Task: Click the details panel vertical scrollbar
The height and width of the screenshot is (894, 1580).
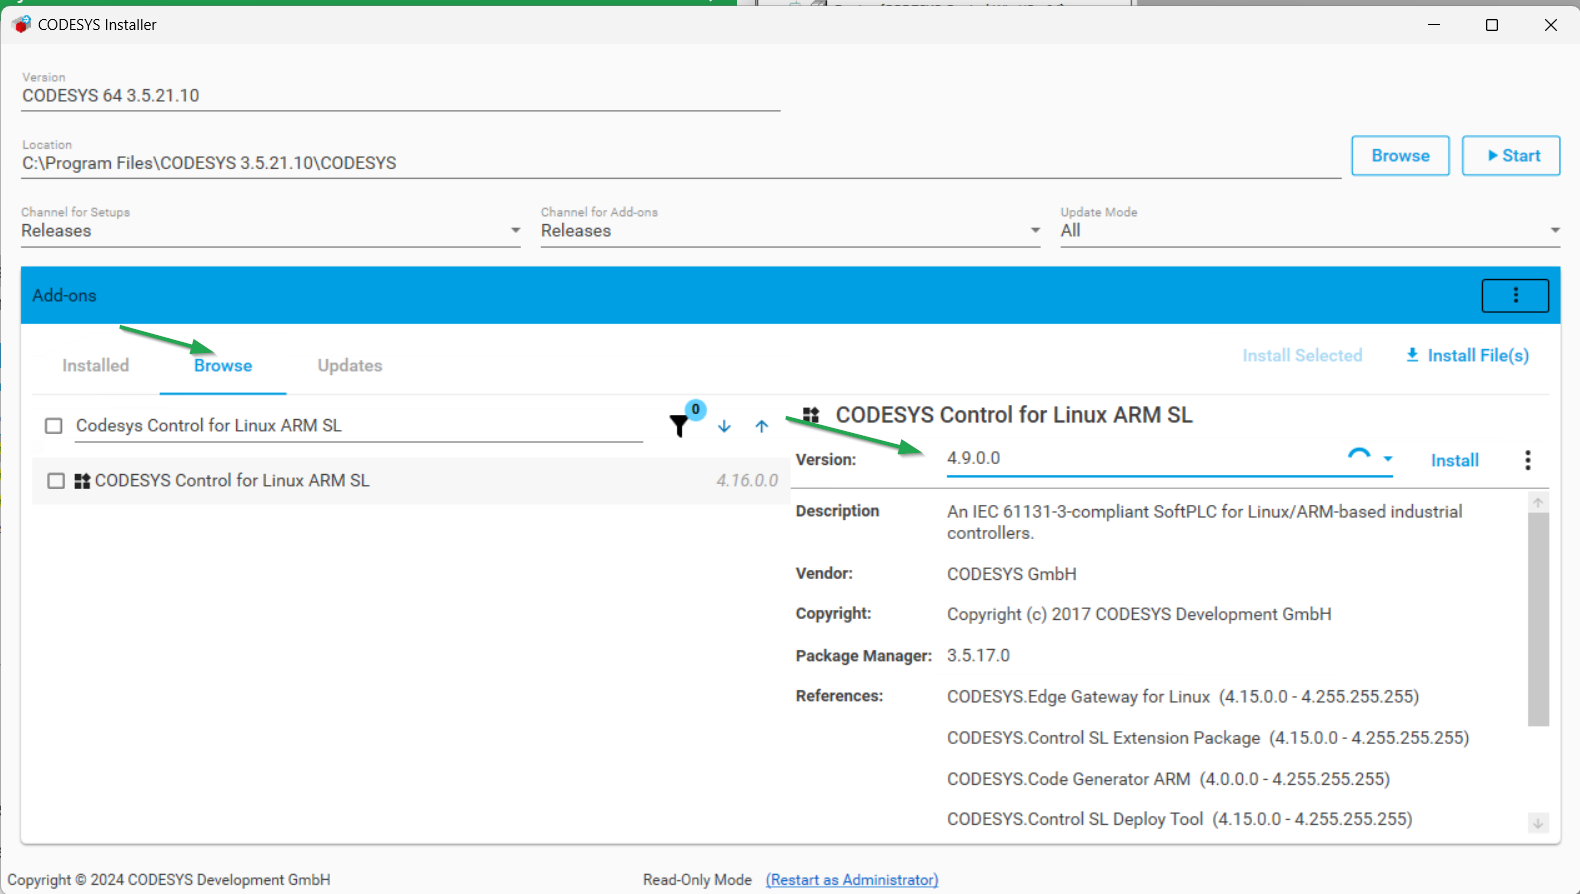Action: tap(1538, 620)
